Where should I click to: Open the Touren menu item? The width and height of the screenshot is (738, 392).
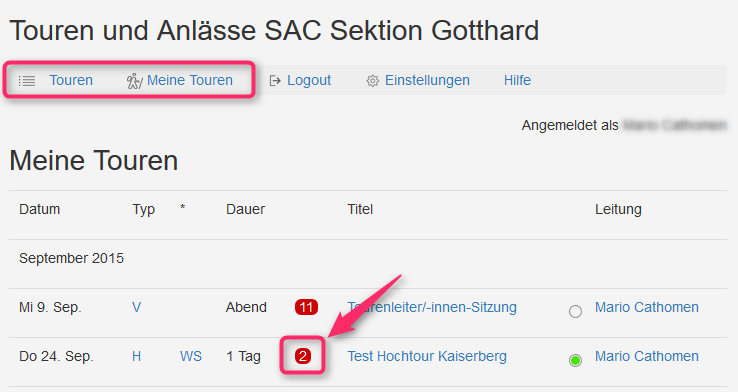point(71,80)
